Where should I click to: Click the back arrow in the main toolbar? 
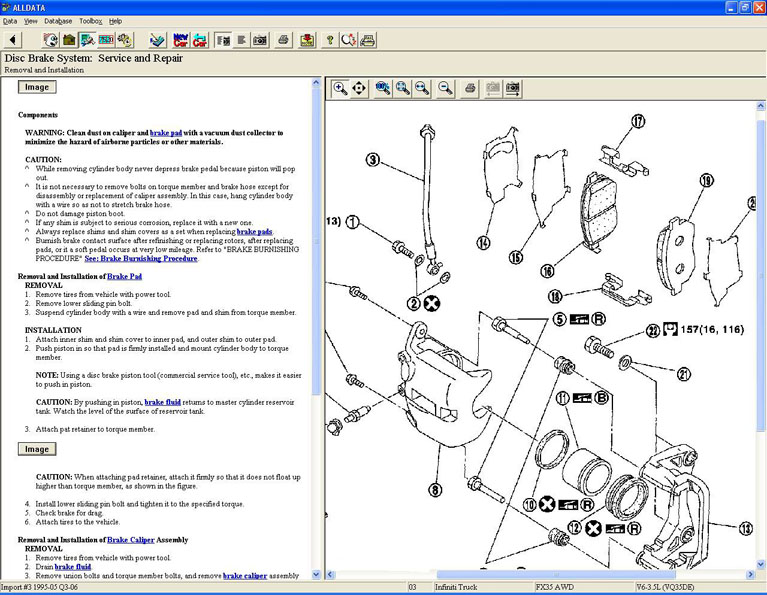click(x=13, y=40)
